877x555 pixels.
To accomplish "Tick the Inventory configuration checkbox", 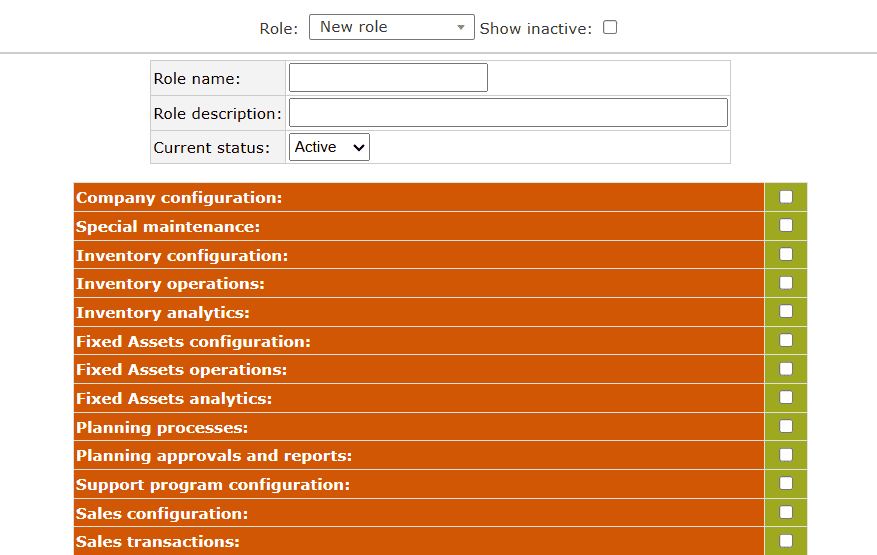I will (786, 254).
